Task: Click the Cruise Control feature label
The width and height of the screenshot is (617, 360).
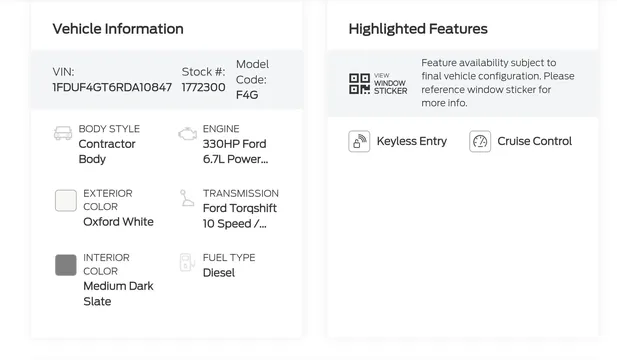Action: pyautogui.click(x=534, y=141)
